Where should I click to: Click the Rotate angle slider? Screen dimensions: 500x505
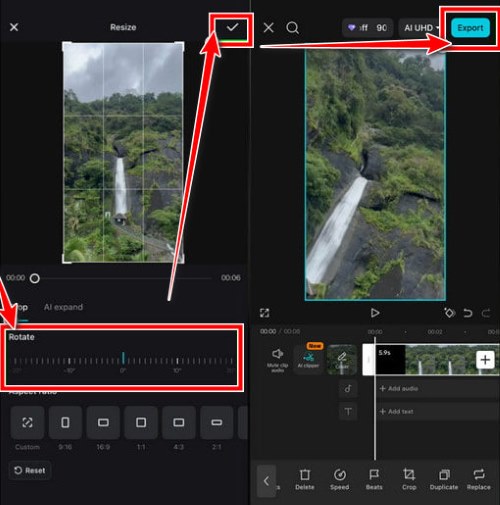click(x=123, y=360)
